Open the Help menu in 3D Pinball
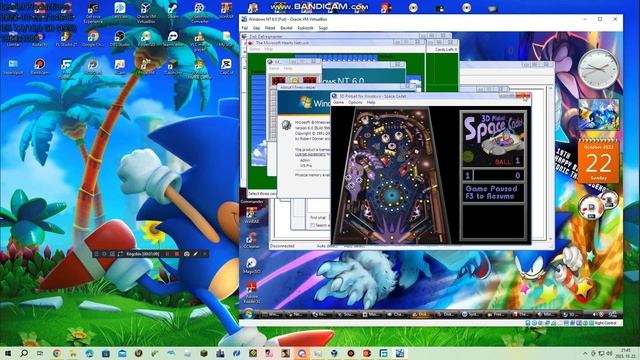 click(371, 102)
